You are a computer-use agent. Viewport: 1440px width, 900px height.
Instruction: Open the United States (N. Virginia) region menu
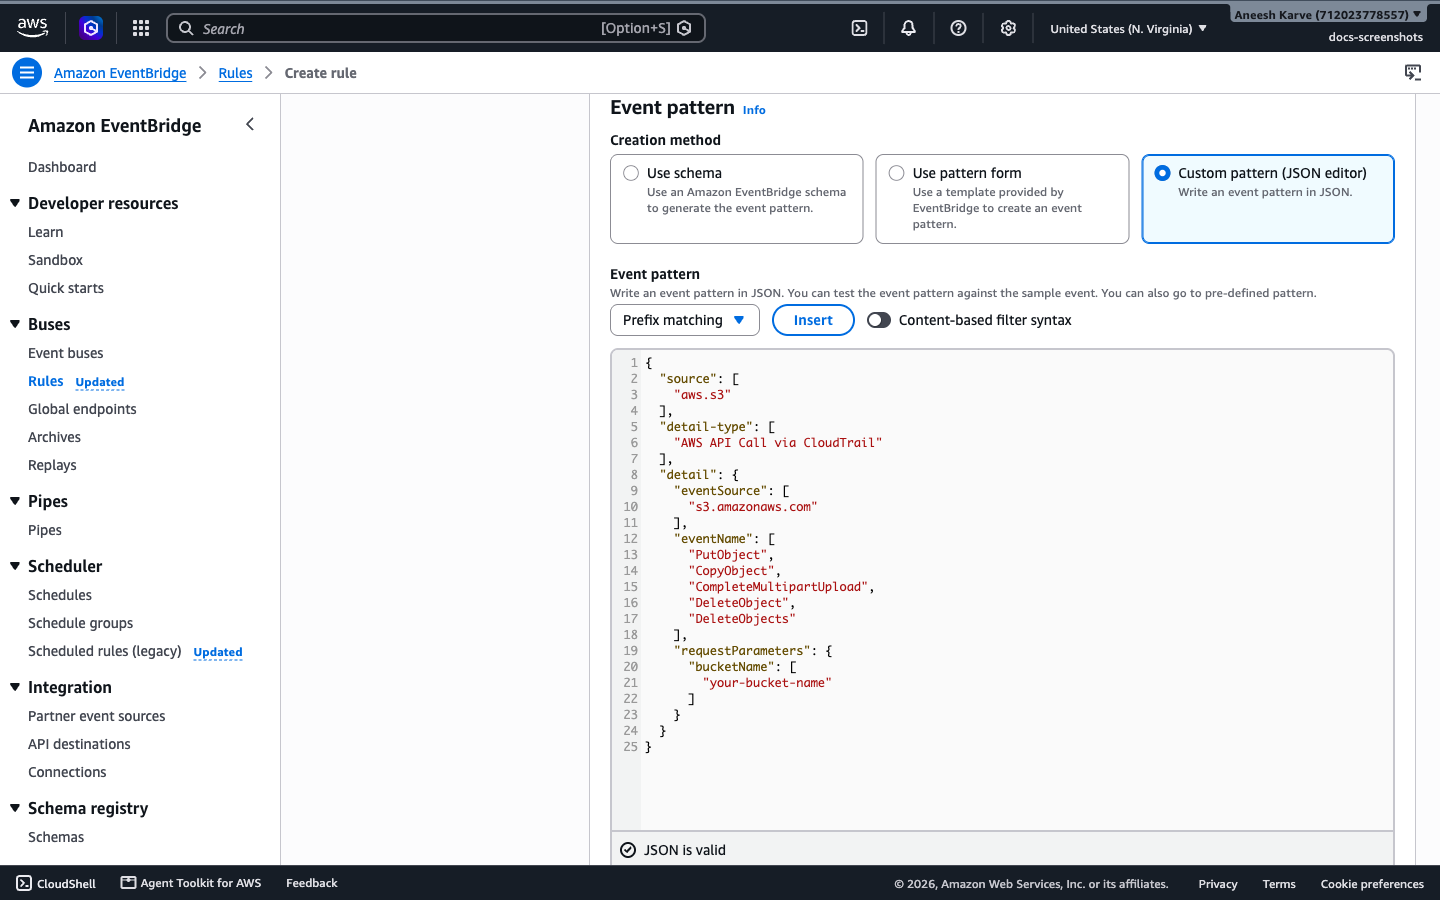pyautogui.click(x=1128, y=29)
